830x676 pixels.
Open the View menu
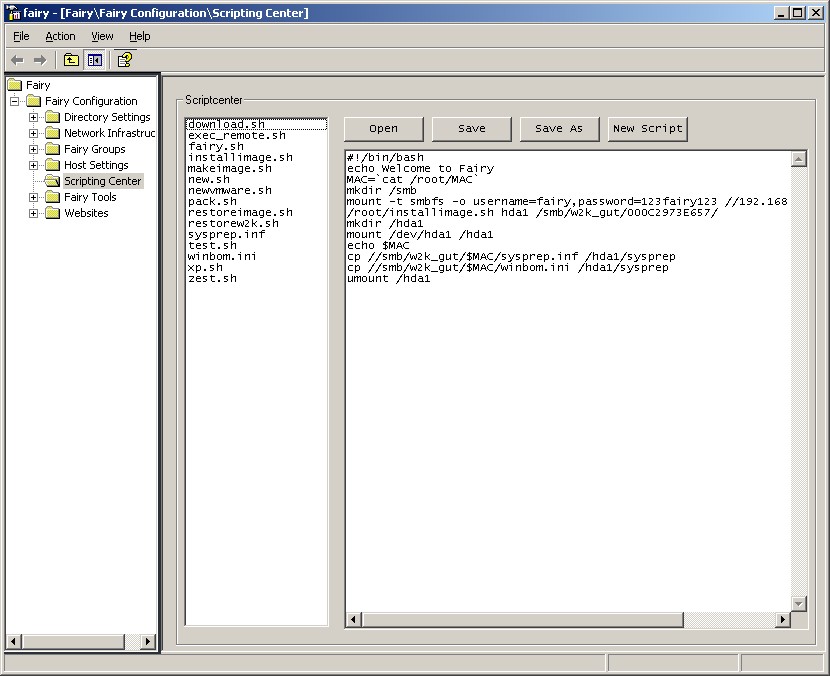pos(101,35)
